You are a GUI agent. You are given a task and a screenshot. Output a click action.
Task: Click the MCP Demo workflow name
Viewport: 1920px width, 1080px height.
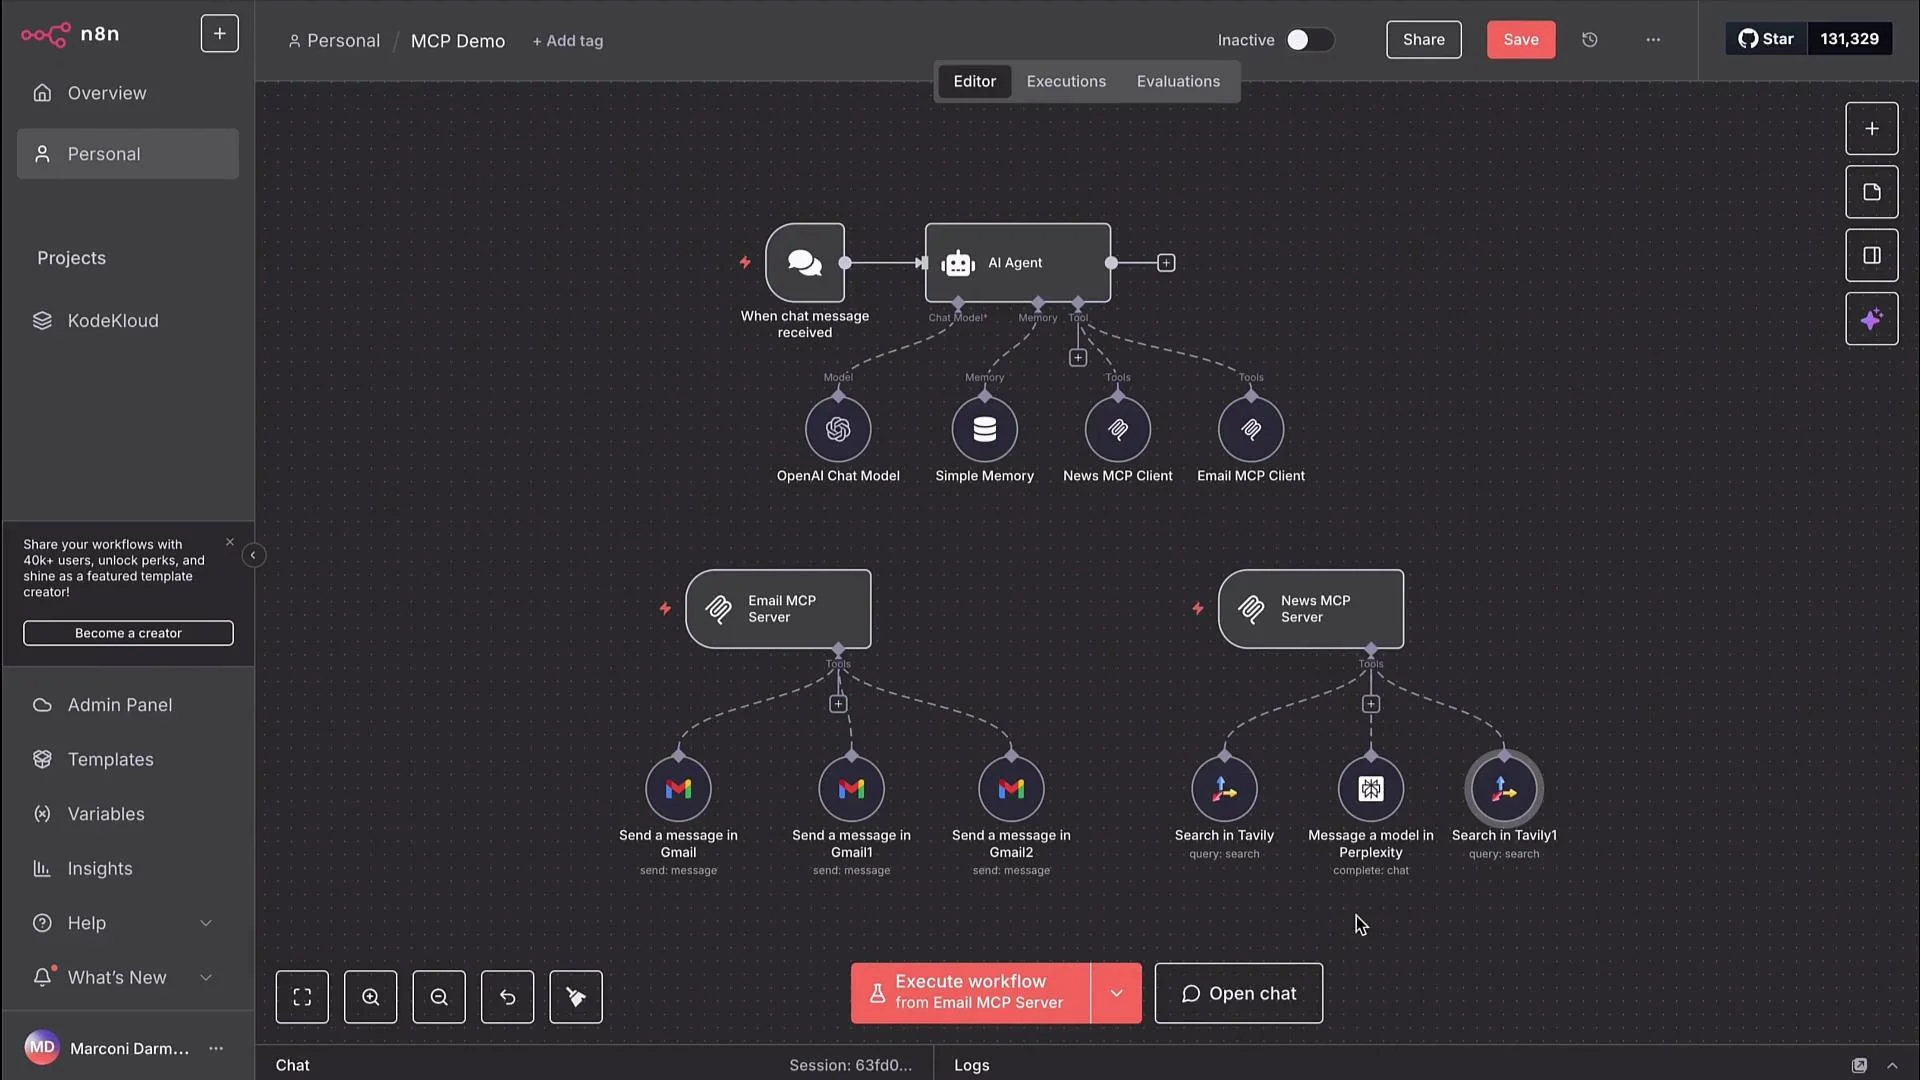pos(458,41)
